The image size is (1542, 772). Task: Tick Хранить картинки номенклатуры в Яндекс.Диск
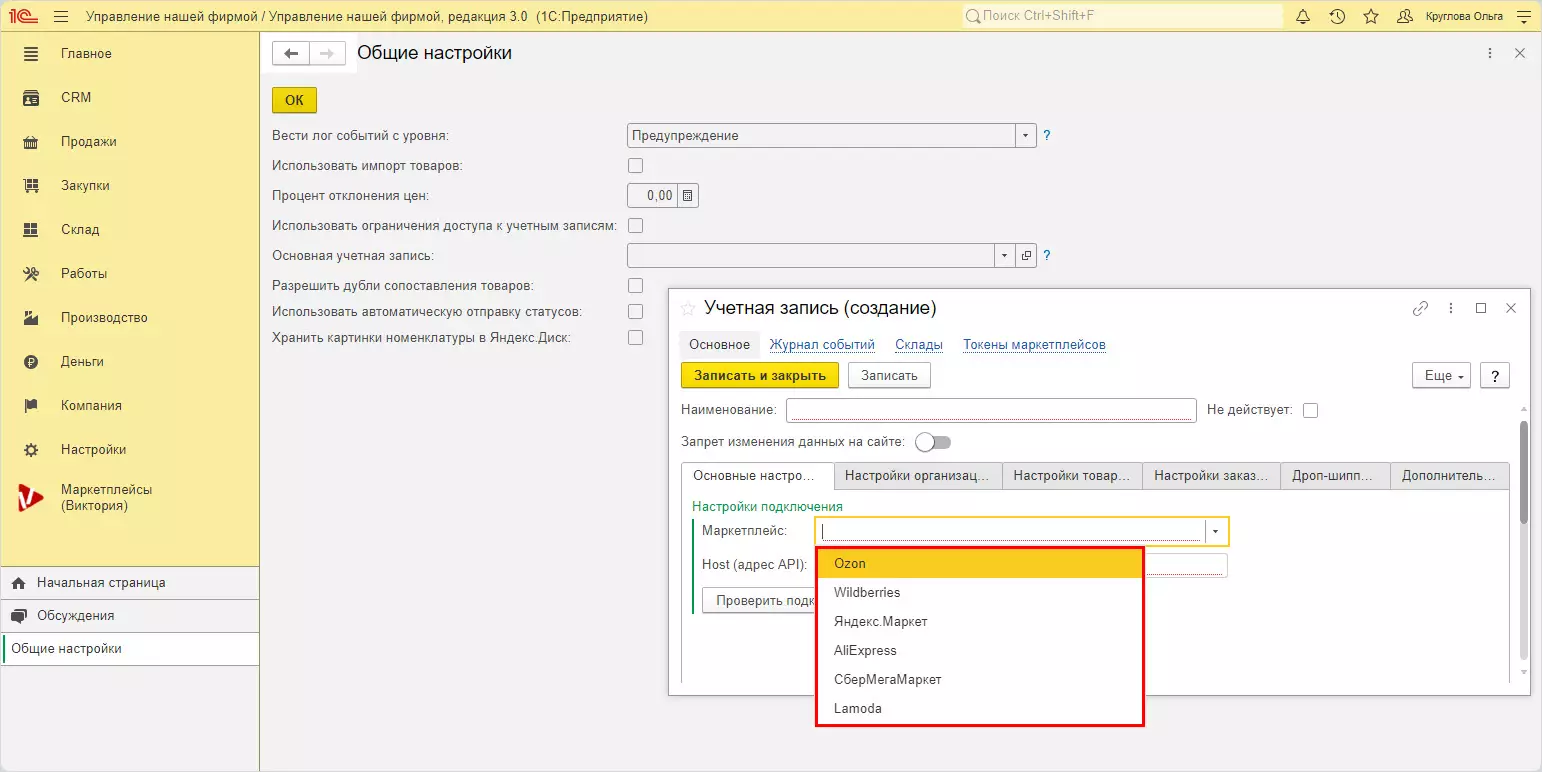635,338
